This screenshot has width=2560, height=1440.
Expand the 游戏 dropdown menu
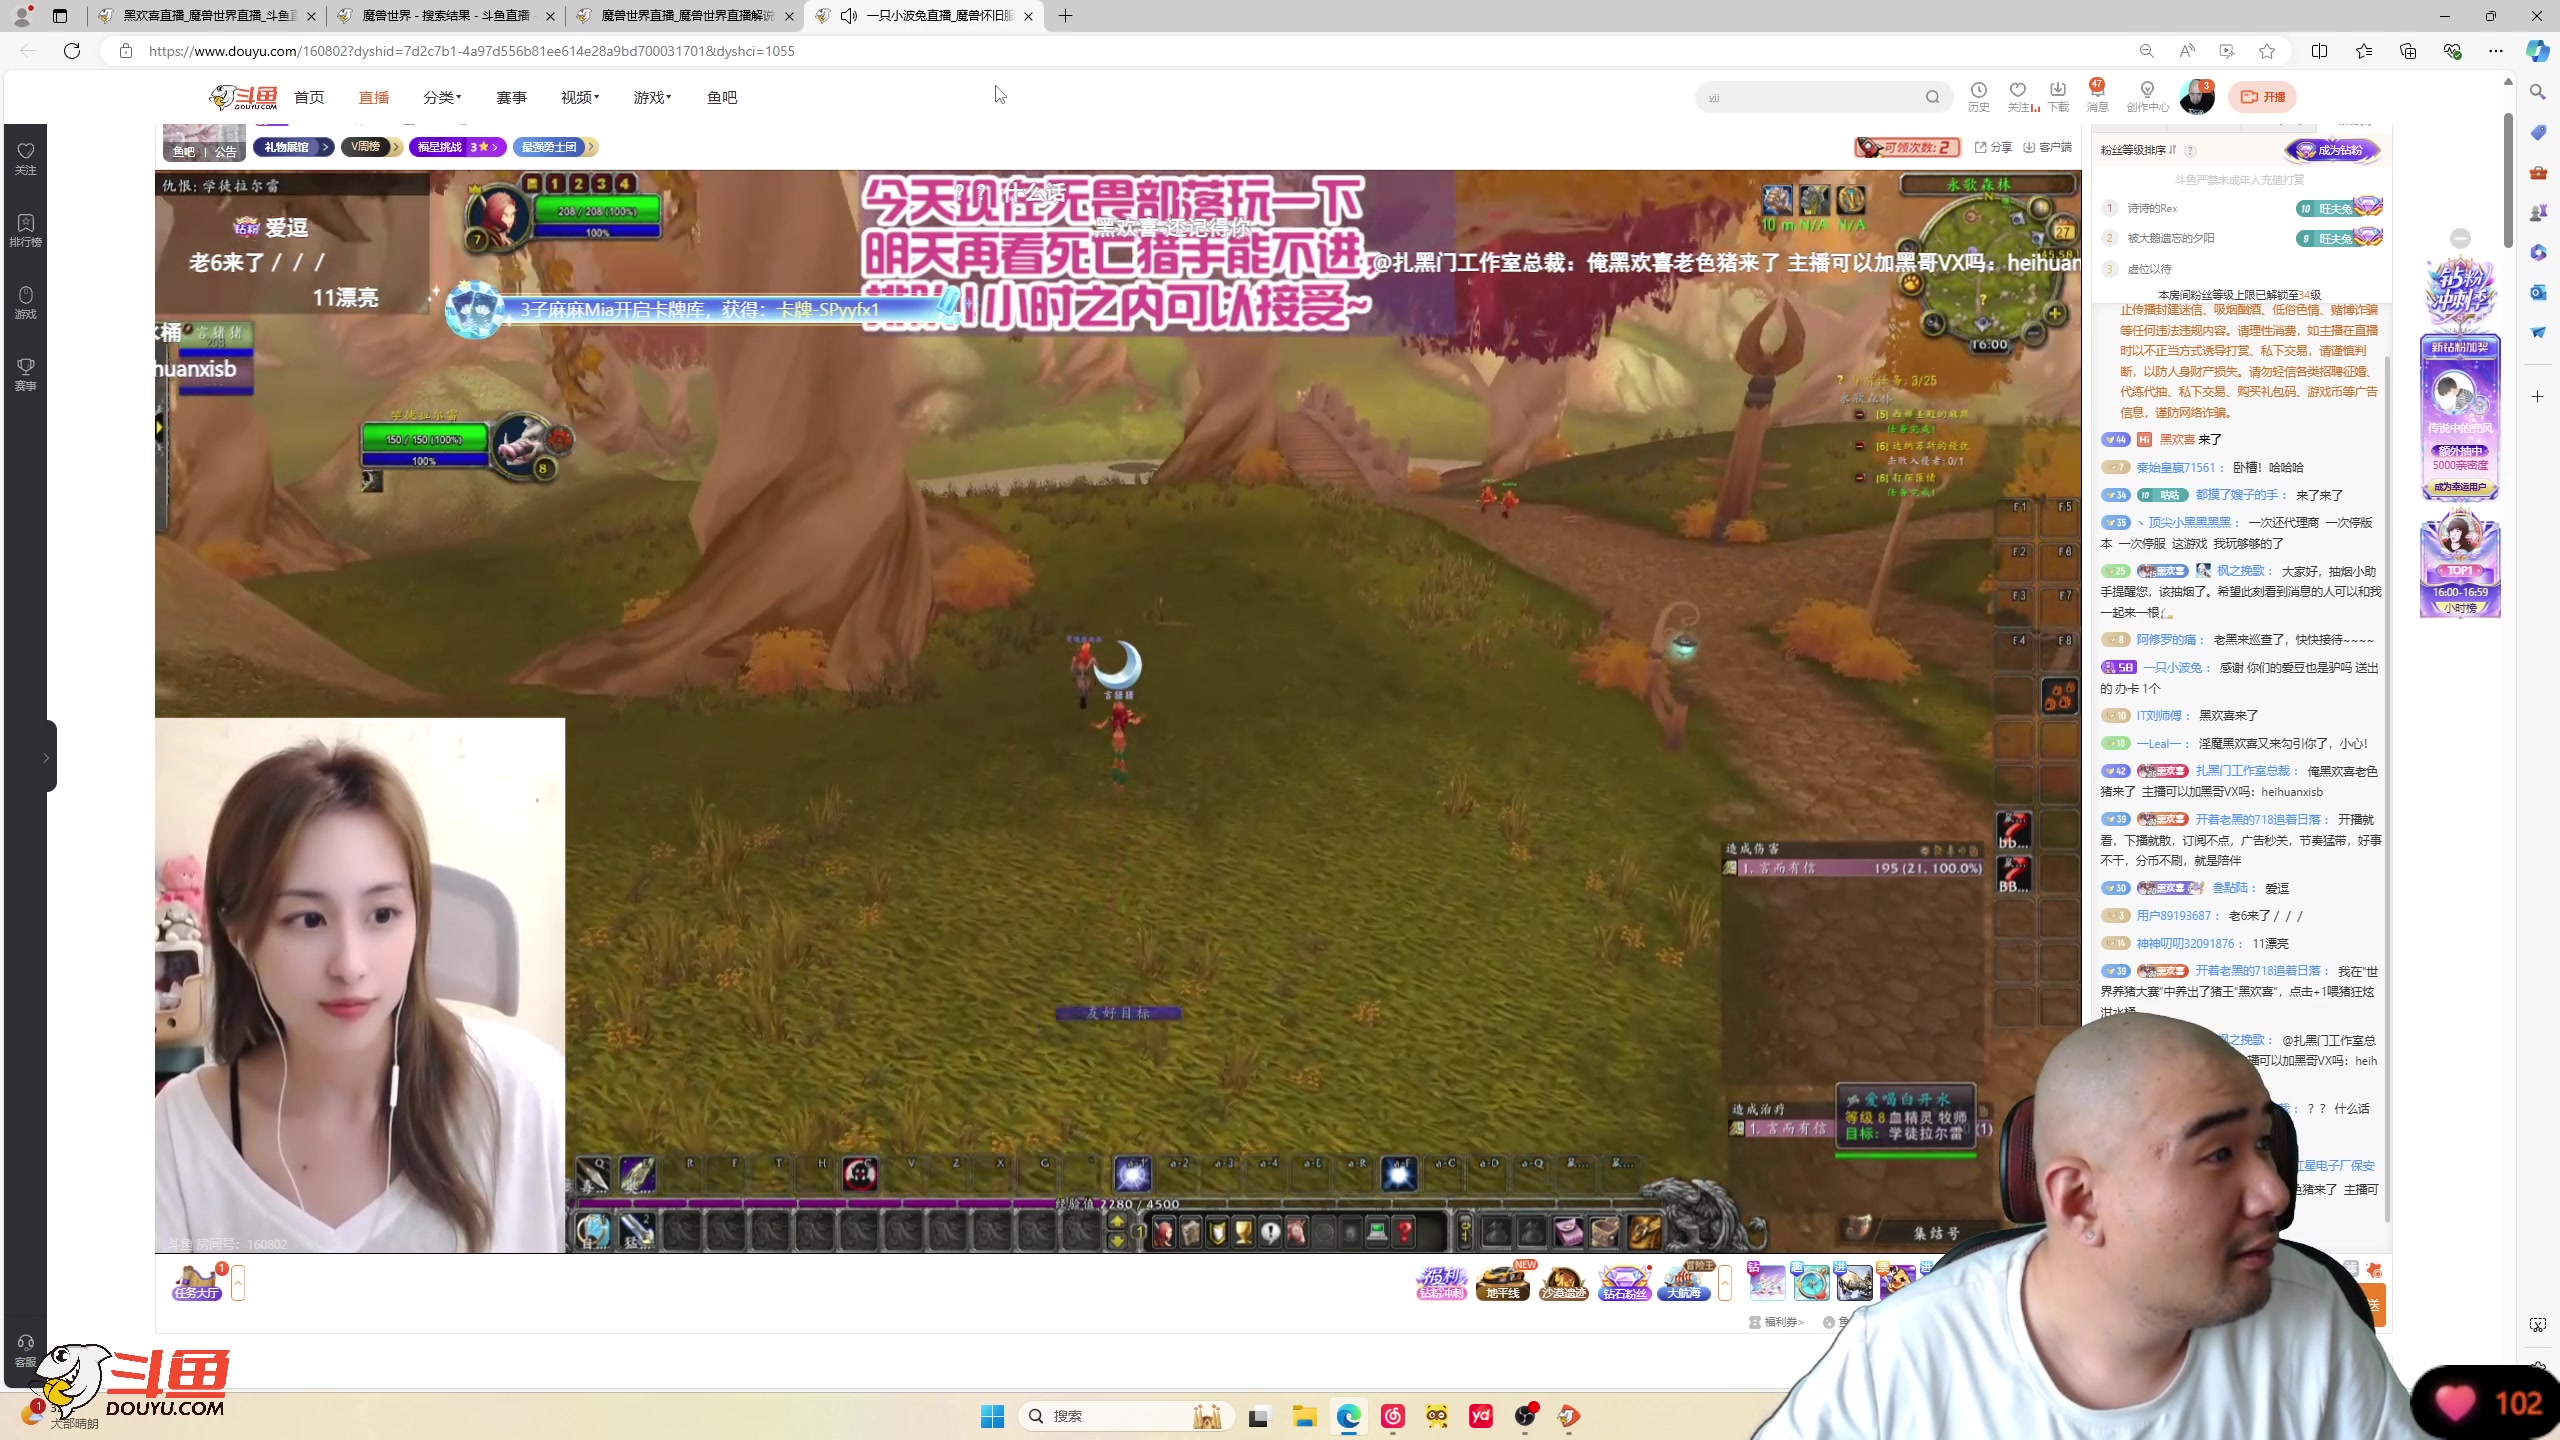tap(652, 97)
